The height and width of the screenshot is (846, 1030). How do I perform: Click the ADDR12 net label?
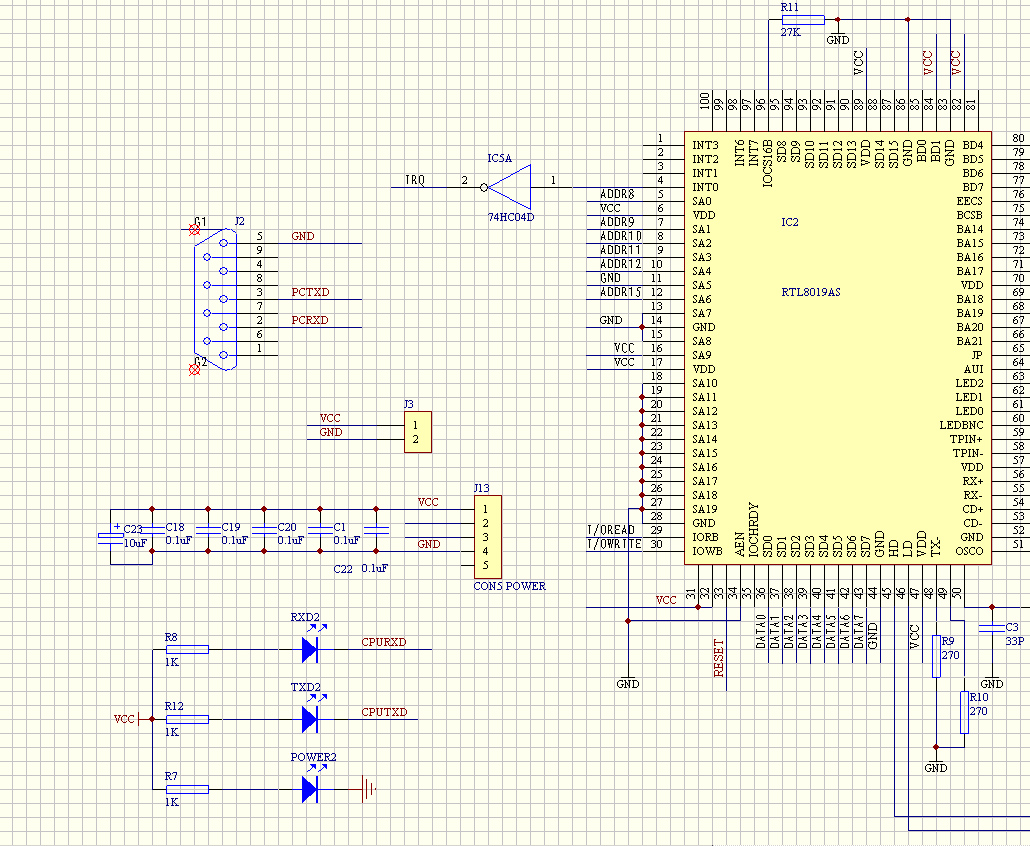pyautogui.click(x=621, y=264)
